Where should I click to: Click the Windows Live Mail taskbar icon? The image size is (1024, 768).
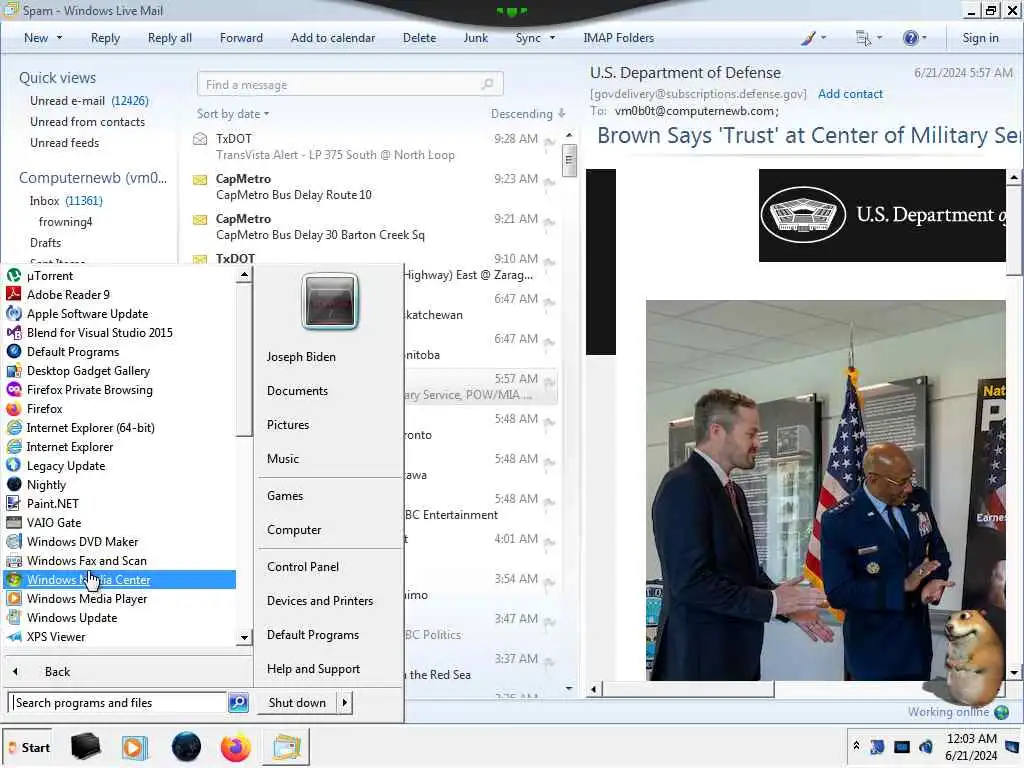coord(286,747)
